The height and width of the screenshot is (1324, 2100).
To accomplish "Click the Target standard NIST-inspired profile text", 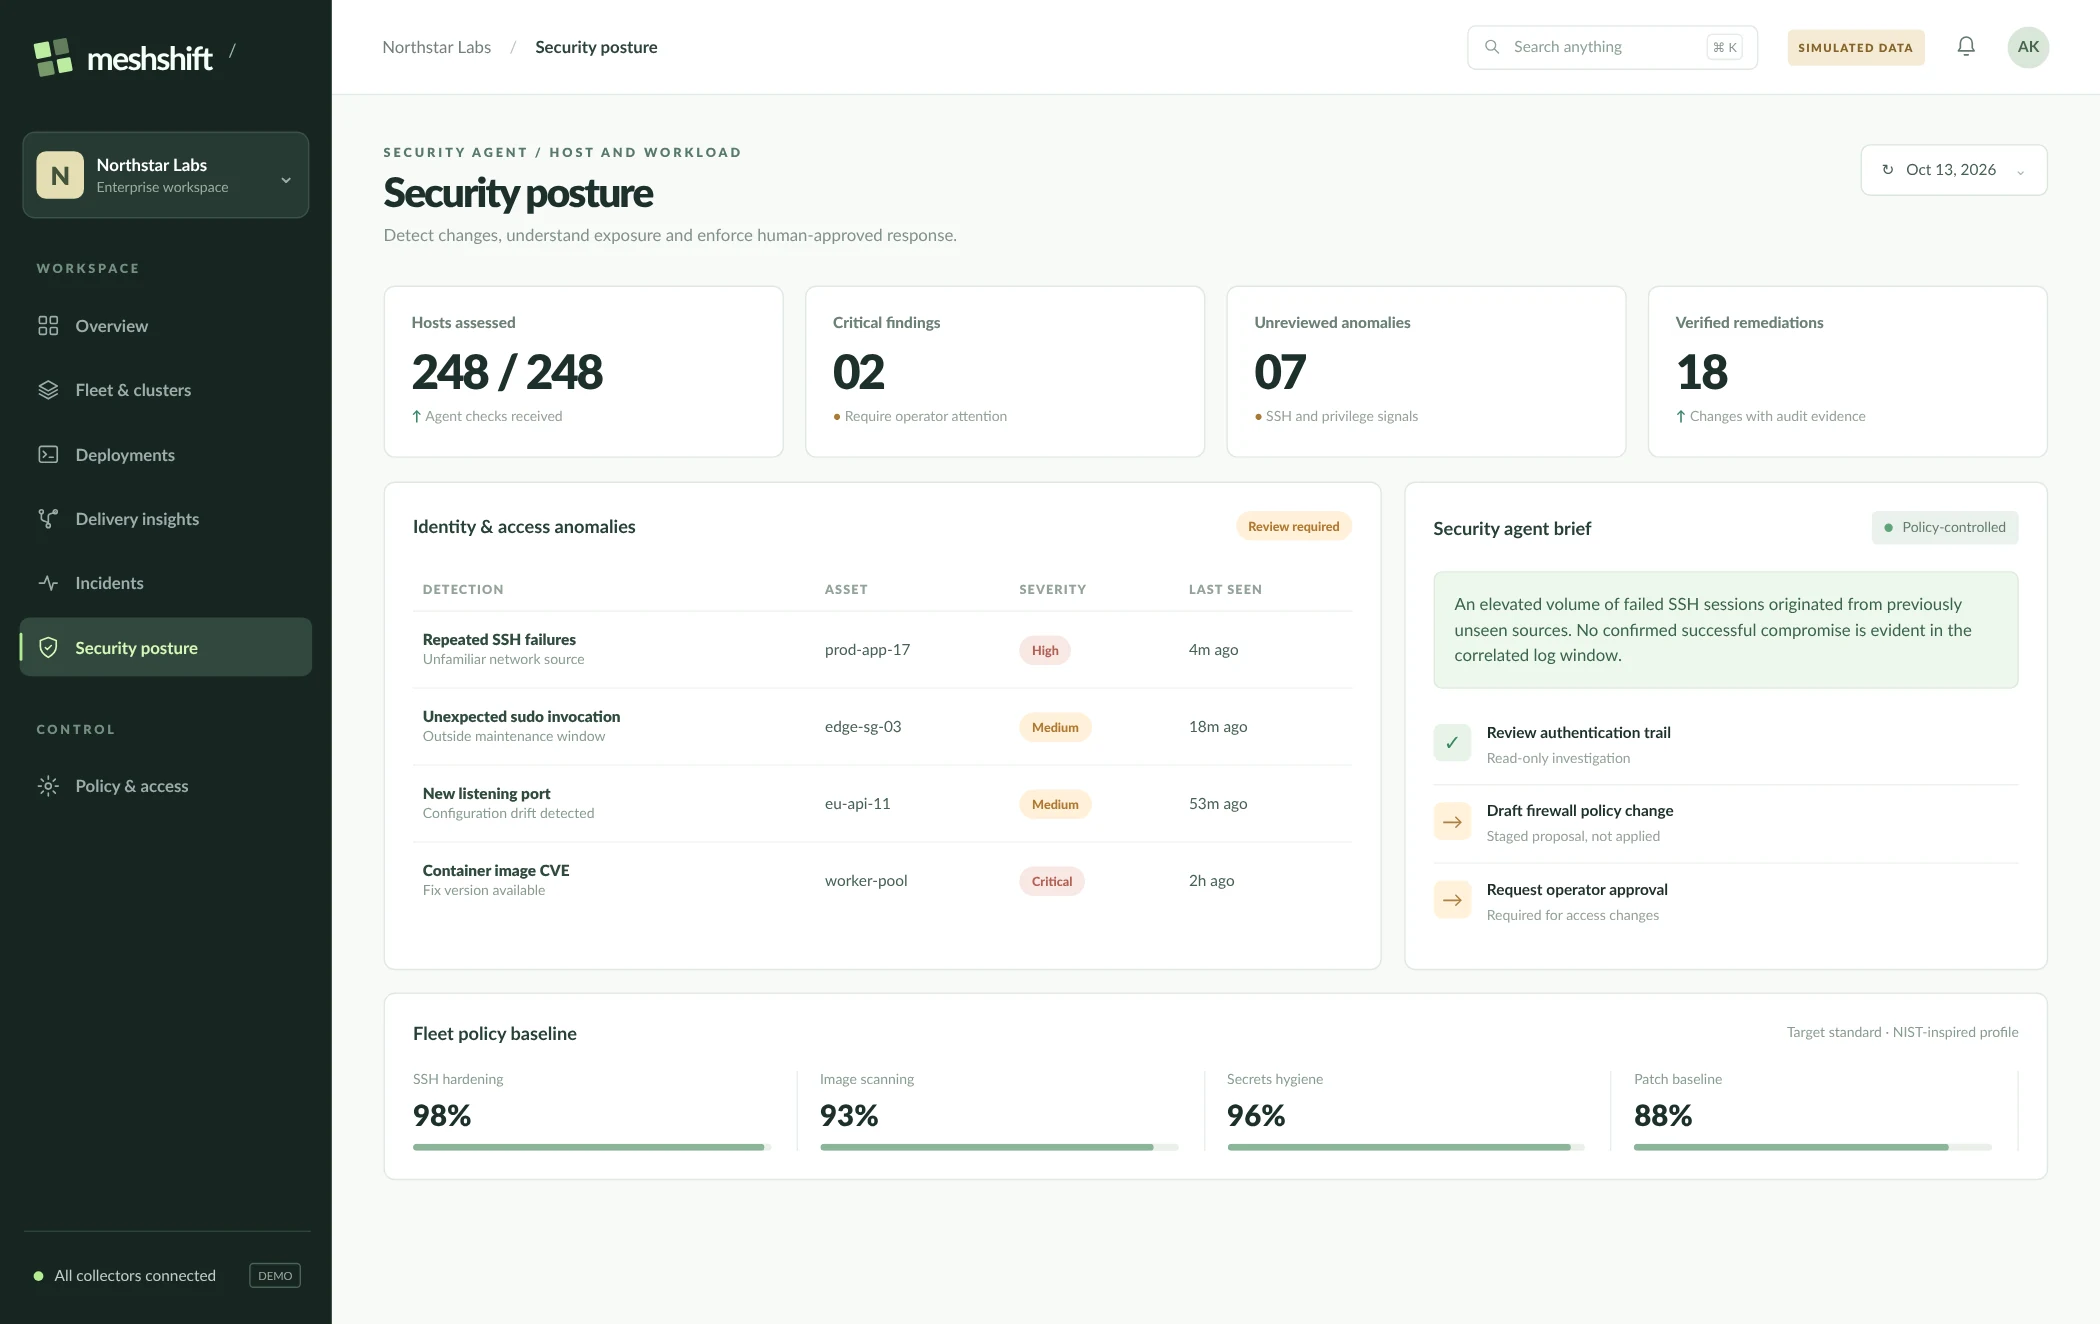I will (1902, 1032).
